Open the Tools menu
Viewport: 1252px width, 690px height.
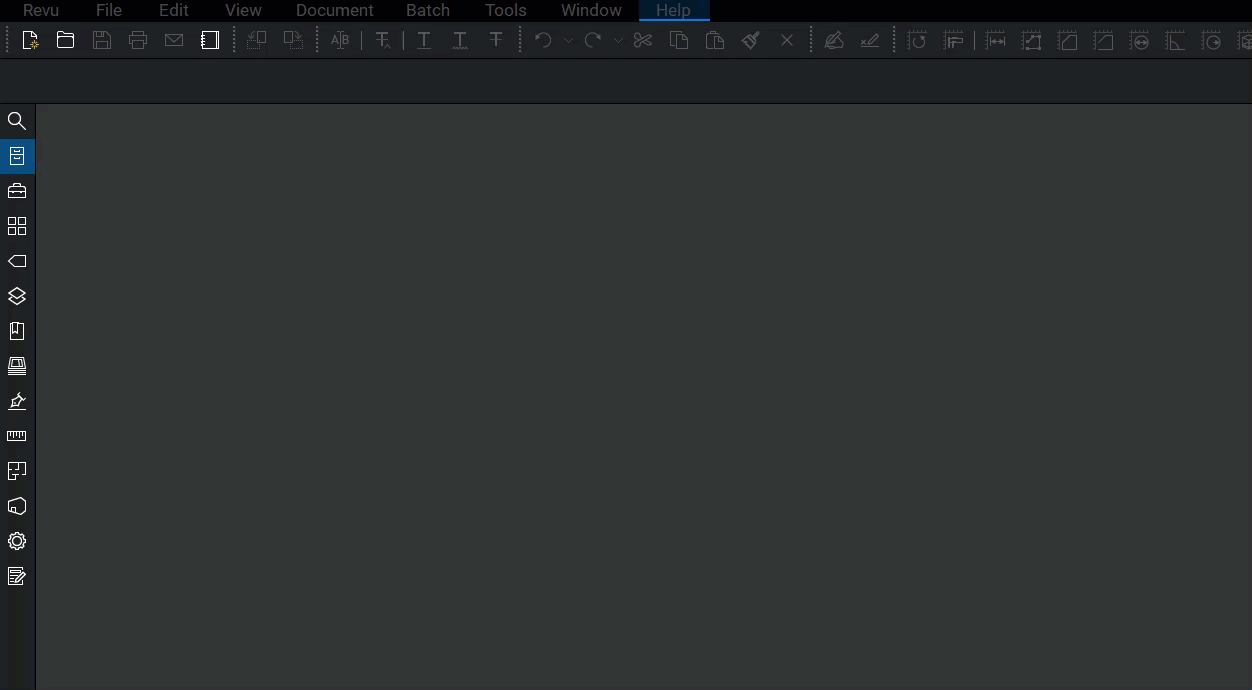click(506, 10)
